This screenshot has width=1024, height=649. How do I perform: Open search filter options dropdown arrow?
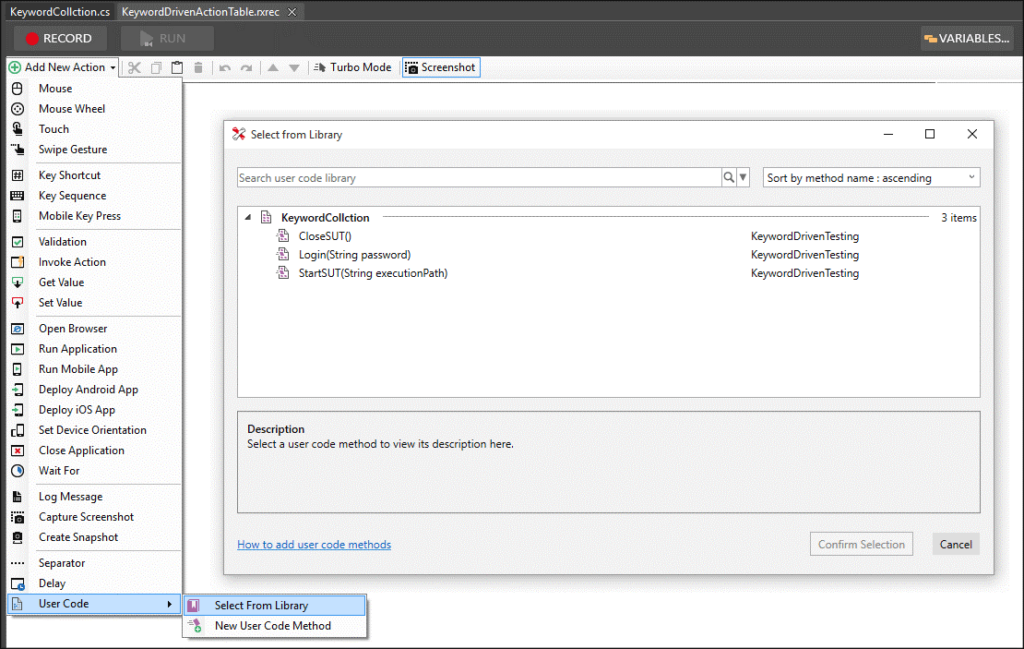(743, 178)
